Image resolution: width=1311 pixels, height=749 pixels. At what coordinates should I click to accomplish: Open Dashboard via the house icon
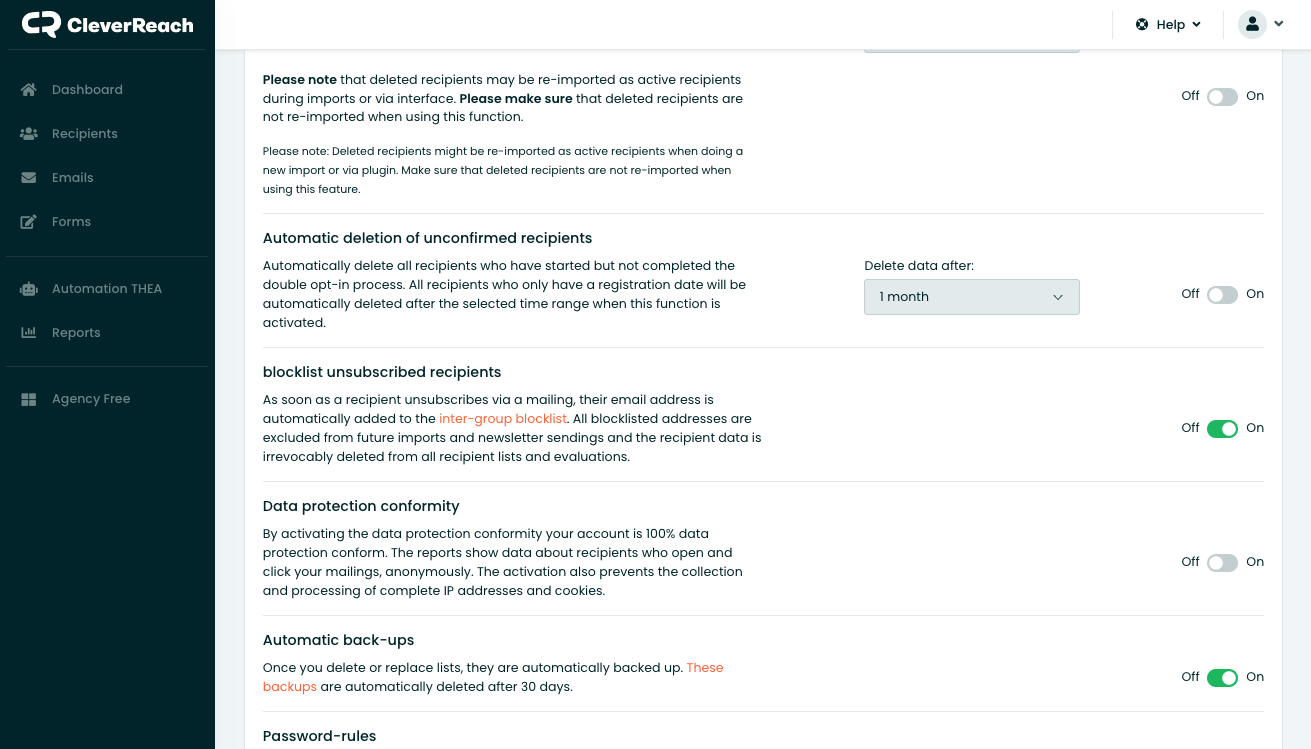tap(29, 89)
